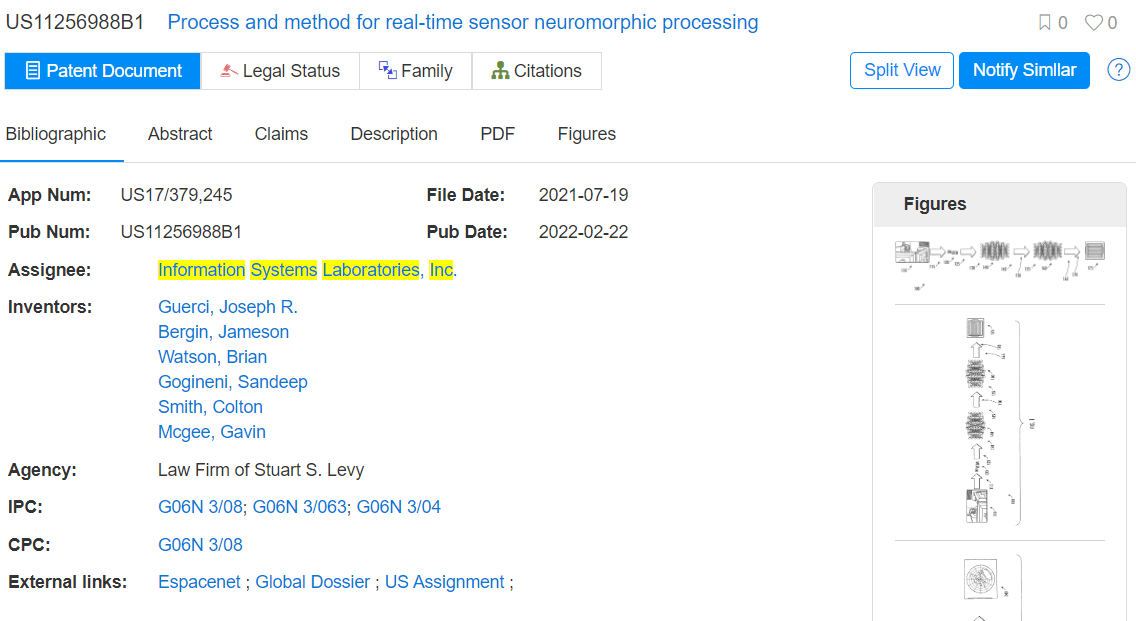
Task: Open CPC code G06N 3/08 link
Action: pos(200,545)
